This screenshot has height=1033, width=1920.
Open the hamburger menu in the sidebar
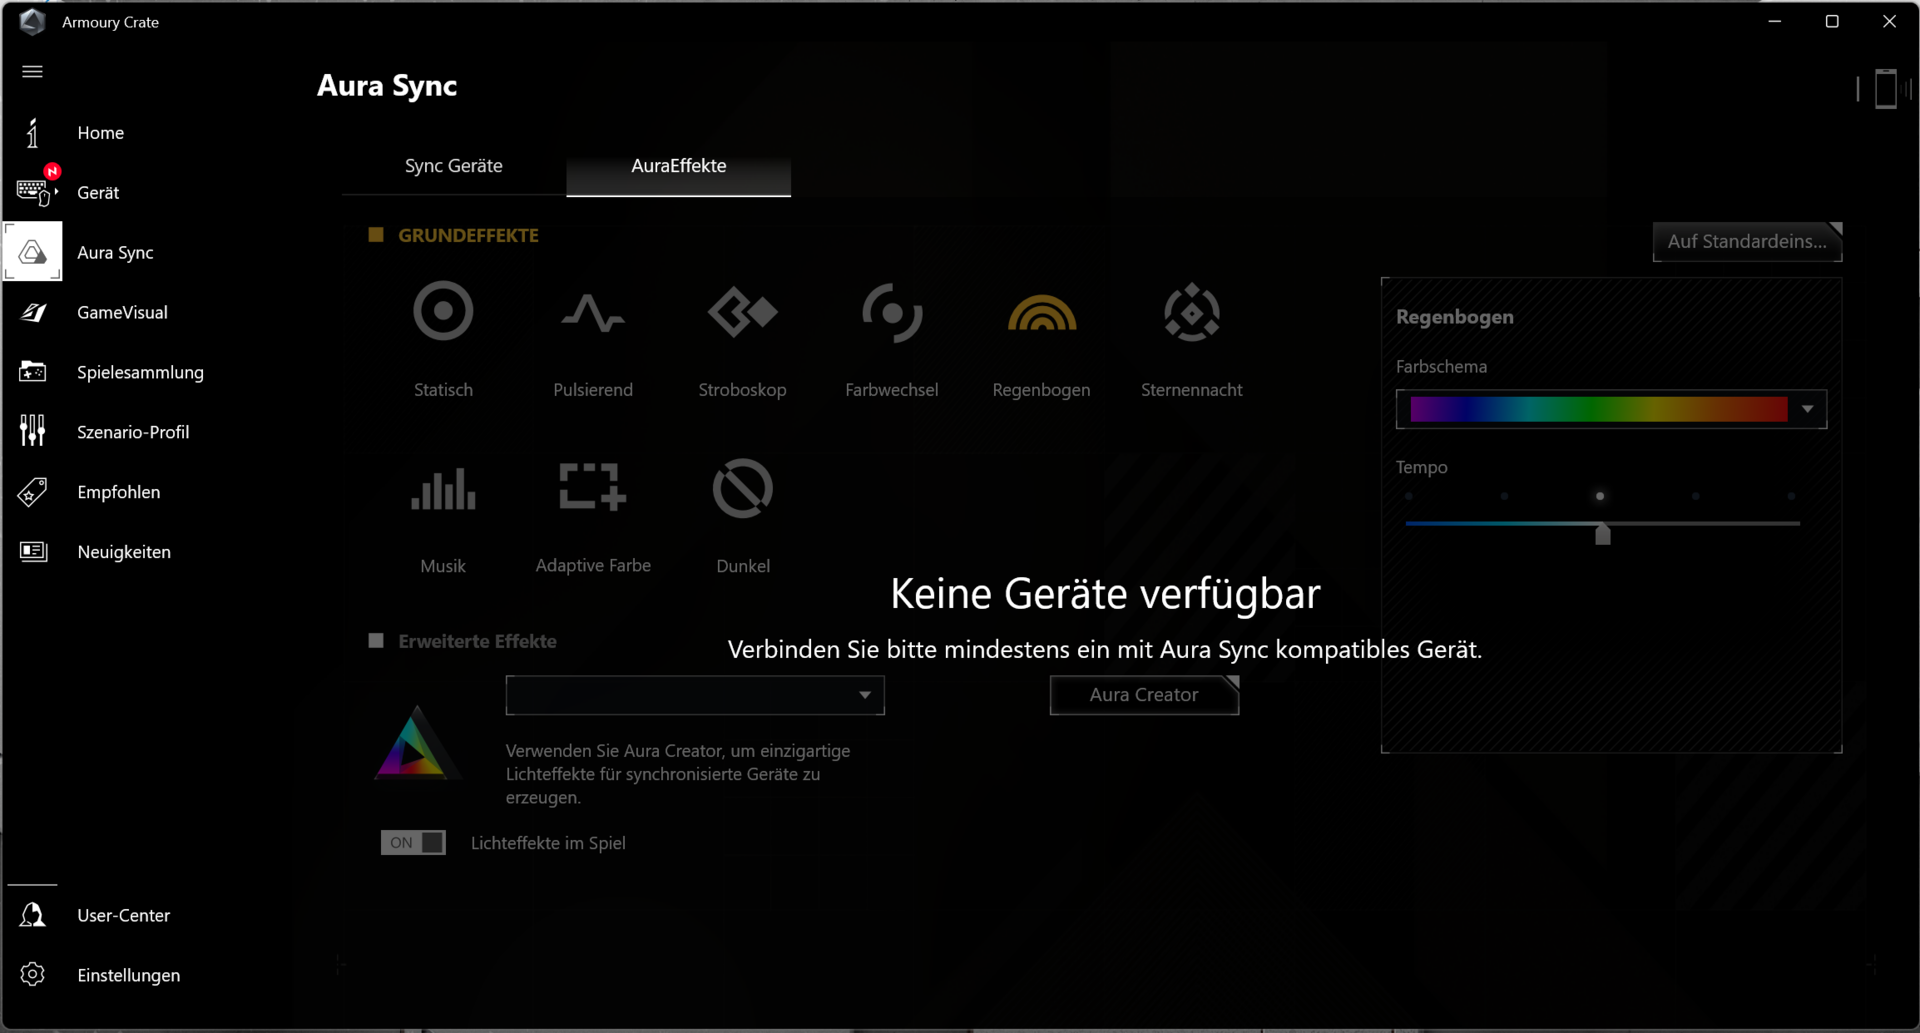click(x=32, y=71)
